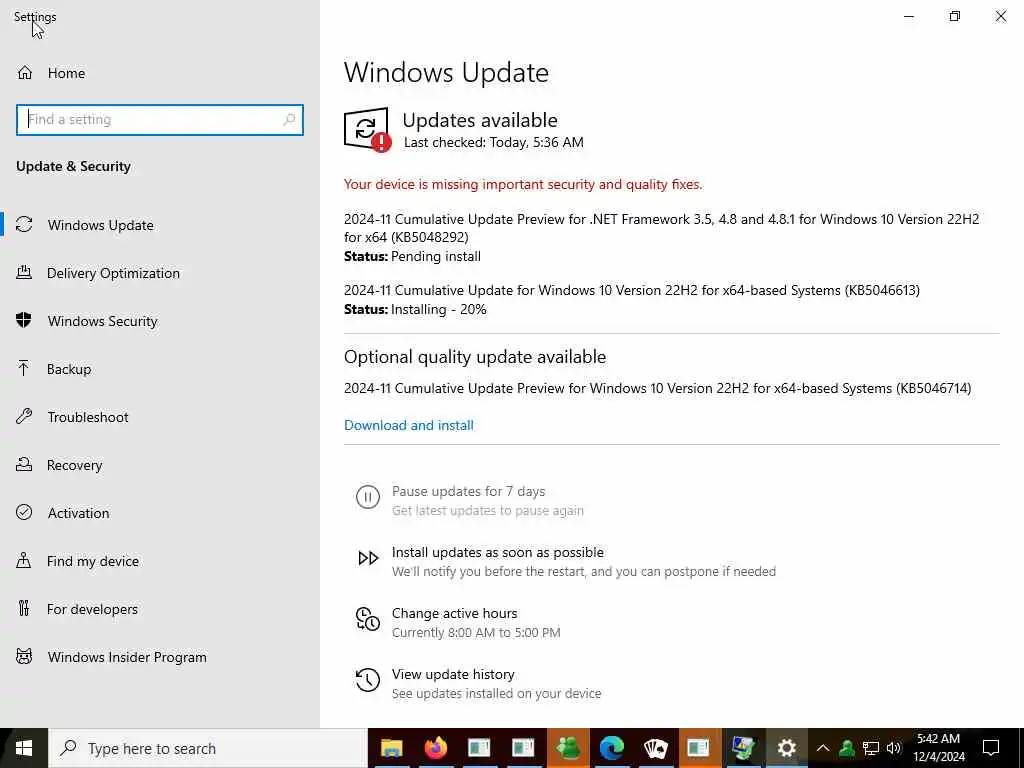Open the Windows Security section
This screenshot has width=1024, height=768.
tap(160, 321)
